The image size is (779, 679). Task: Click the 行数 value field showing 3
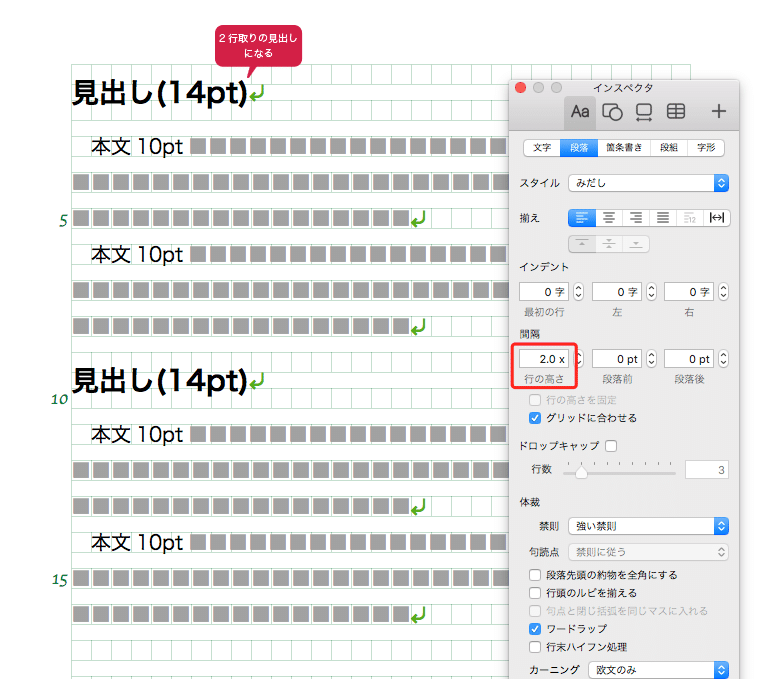tap(706, 470)
